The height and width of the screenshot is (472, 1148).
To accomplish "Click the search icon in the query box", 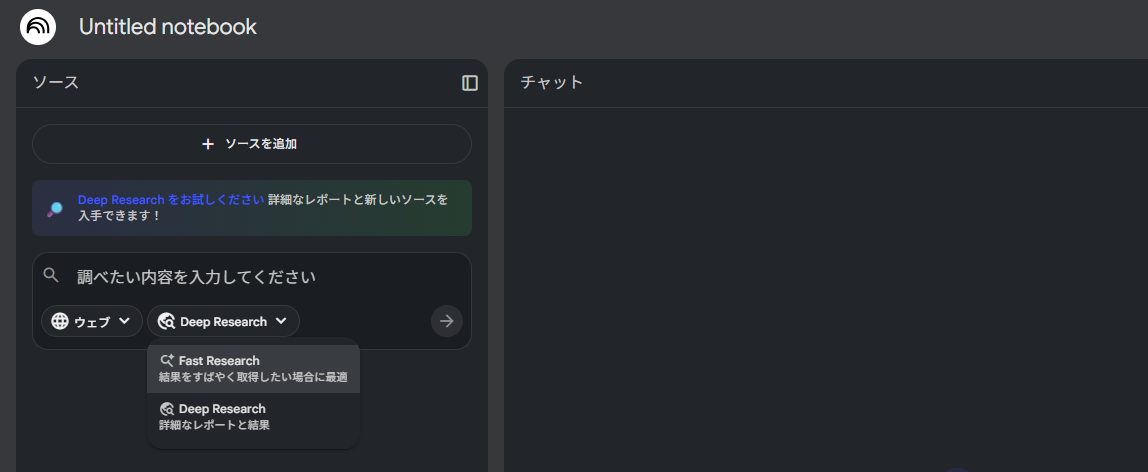I will pos(51,275).
